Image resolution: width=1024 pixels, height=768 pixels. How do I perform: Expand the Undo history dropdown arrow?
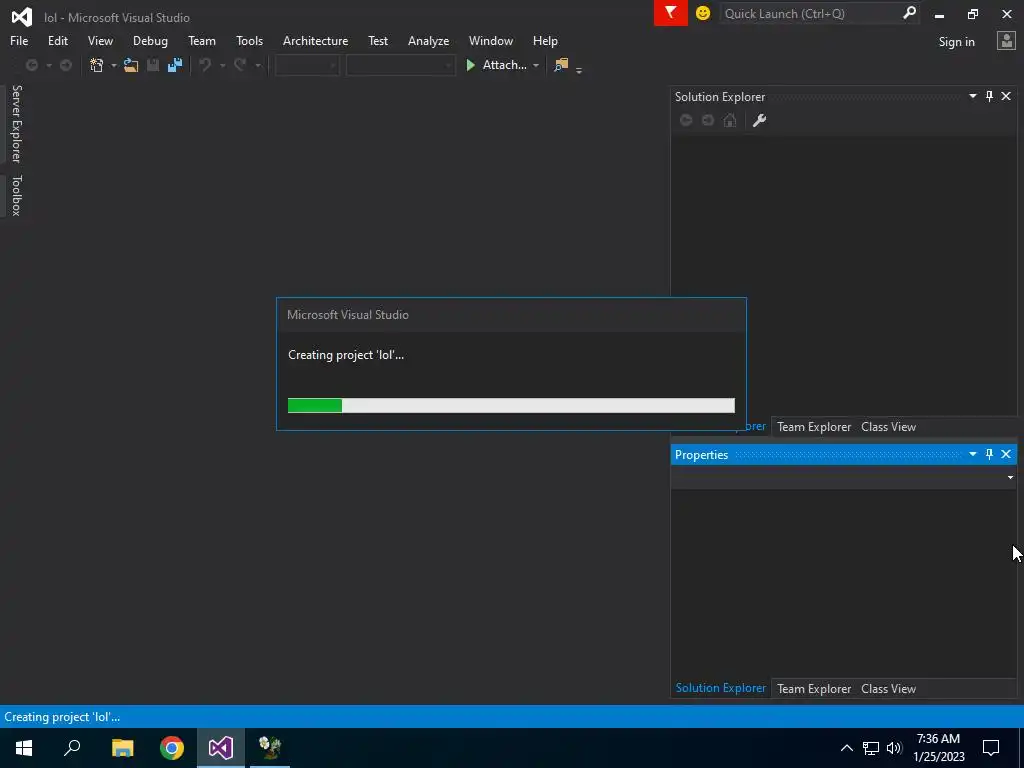click(222, 65)
